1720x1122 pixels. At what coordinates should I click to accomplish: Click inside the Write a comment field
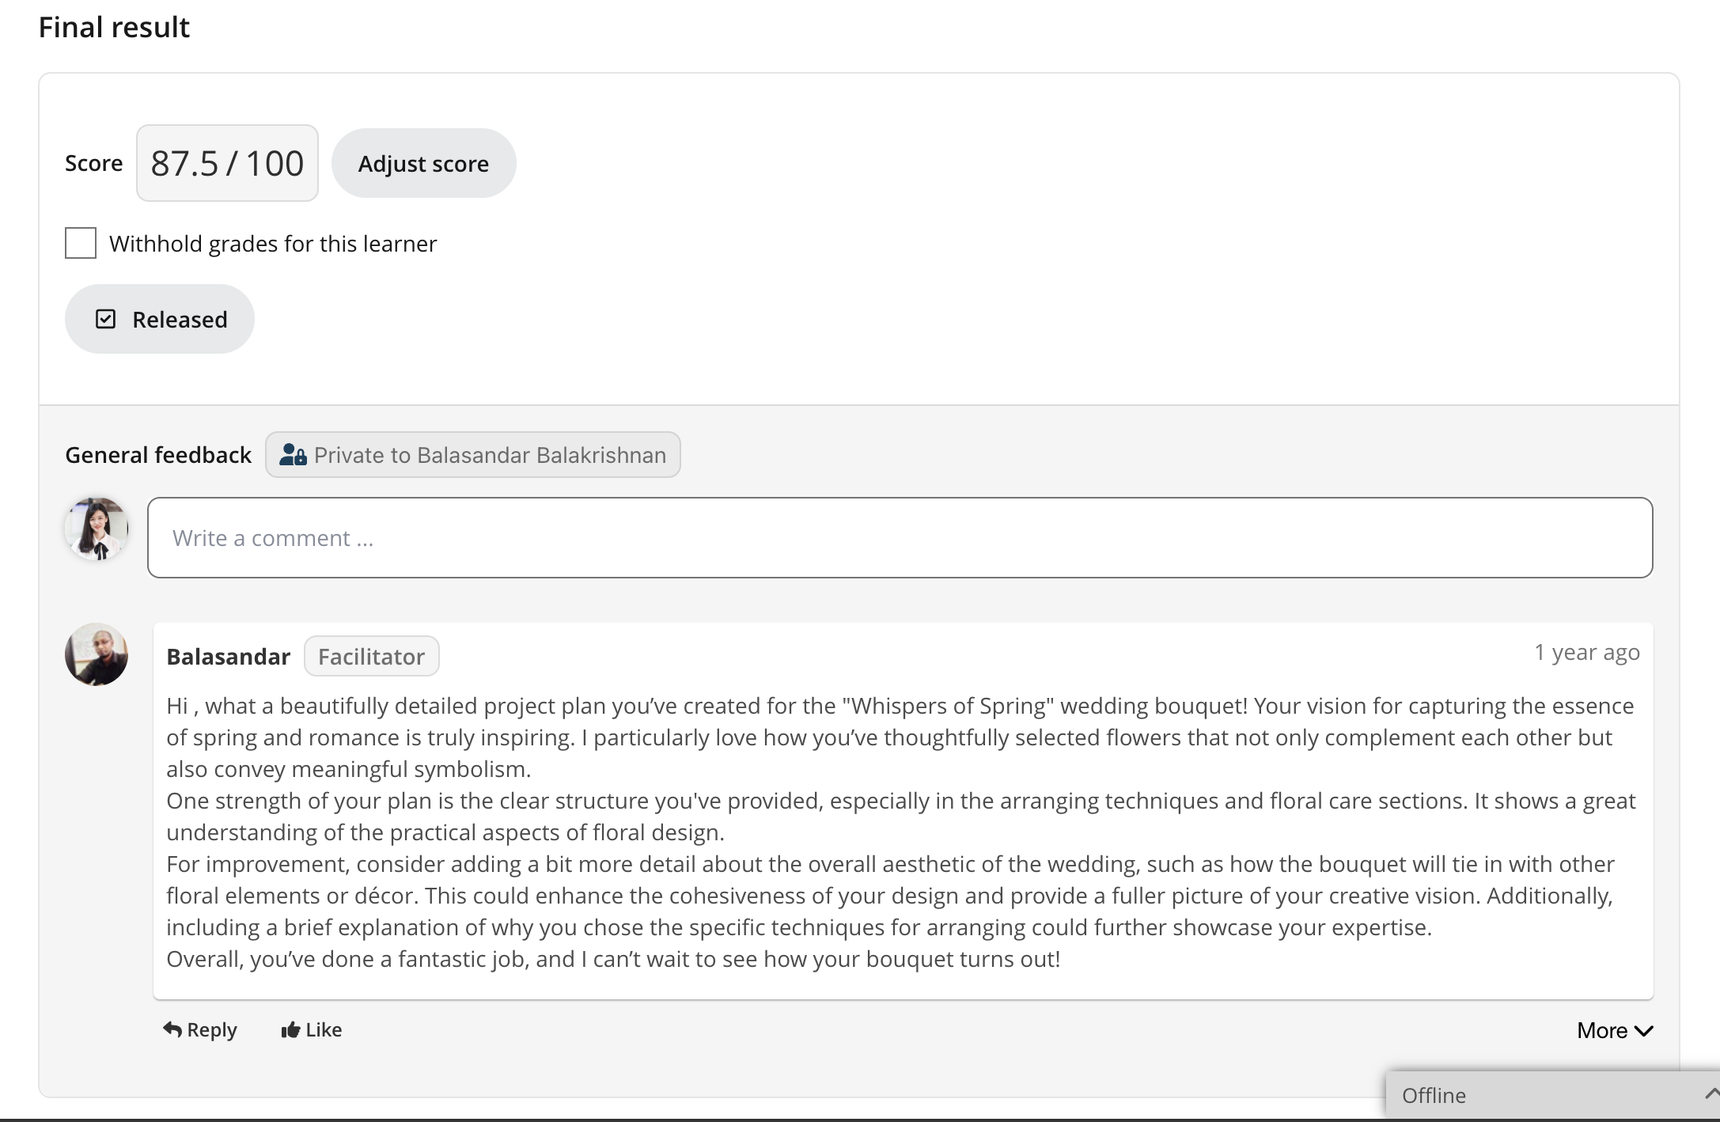[x=900, y=538]
